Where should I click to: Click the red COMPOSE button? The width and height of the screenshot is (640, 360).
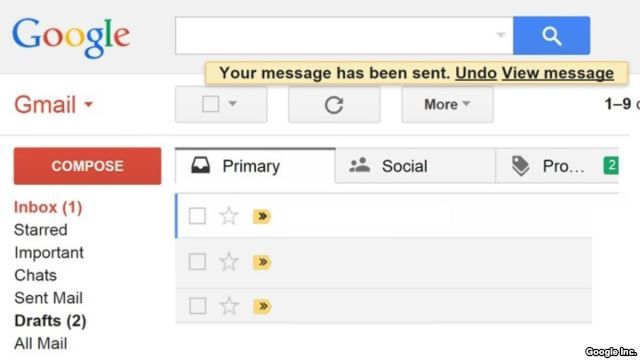(87, 166)
